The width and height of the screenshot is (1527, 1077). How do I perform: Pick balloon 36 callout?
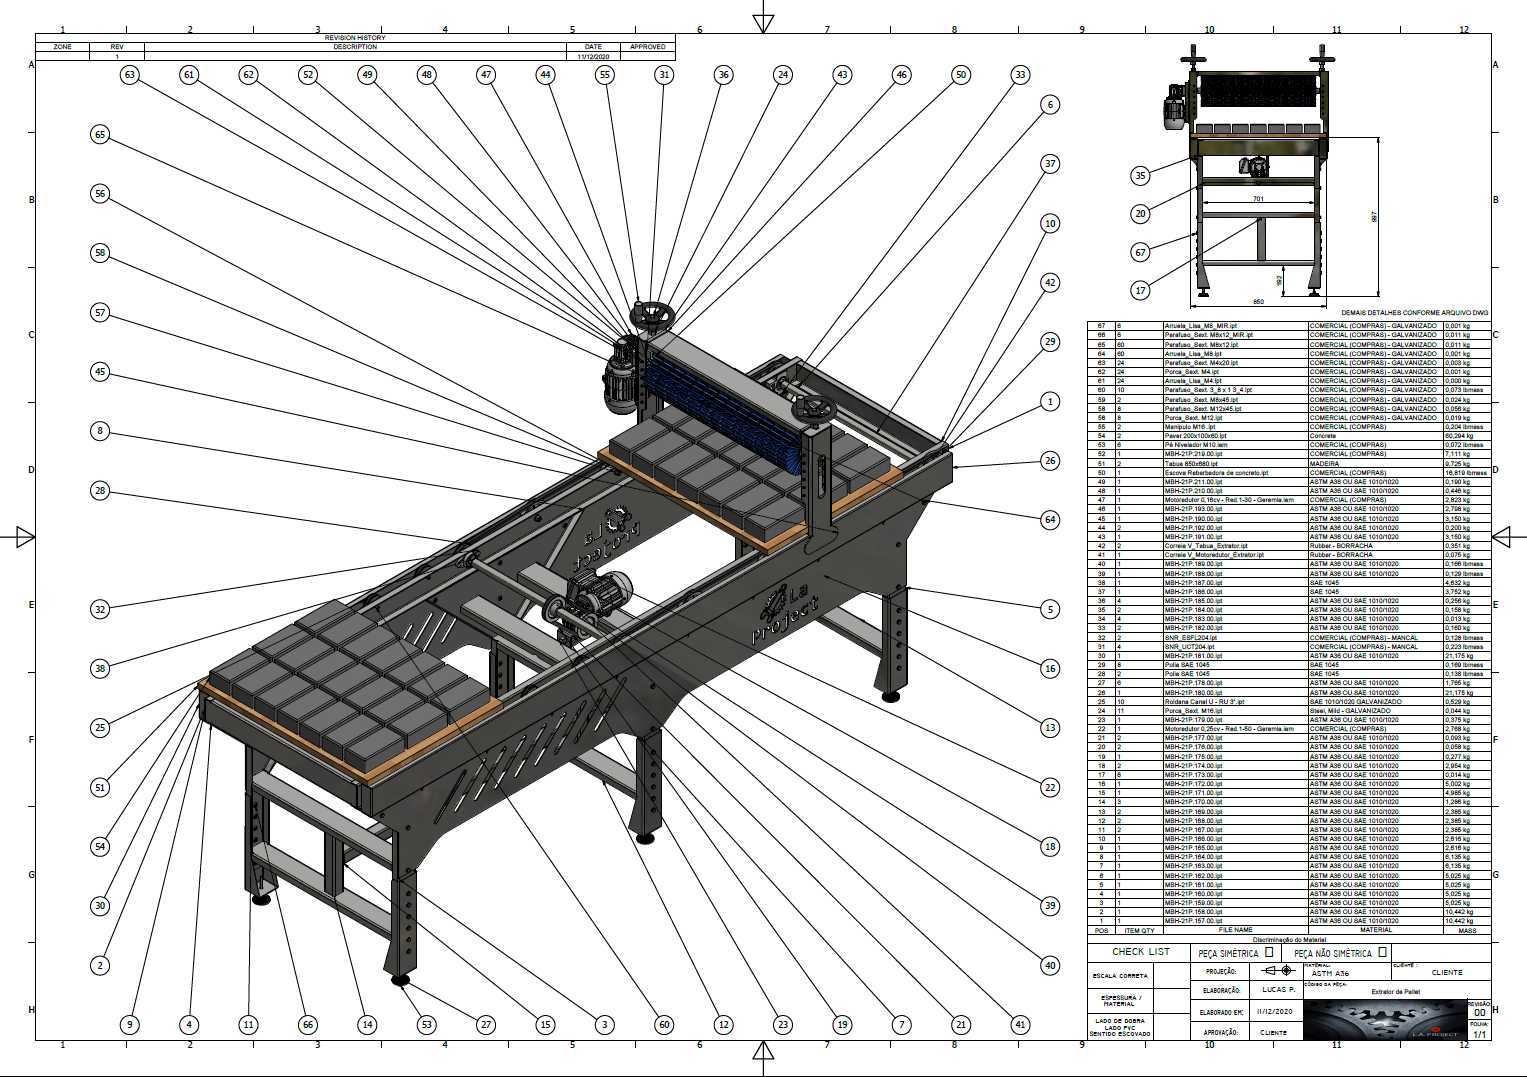(723, 74)
